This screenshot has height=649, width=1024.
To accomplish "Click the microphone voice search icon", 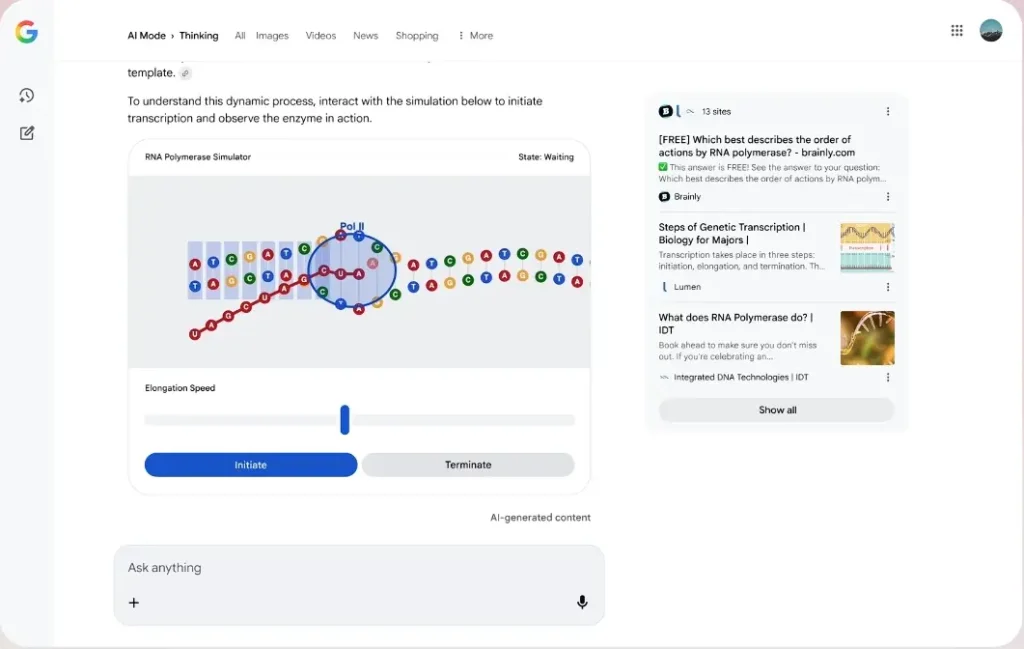I will click(582, 602).
